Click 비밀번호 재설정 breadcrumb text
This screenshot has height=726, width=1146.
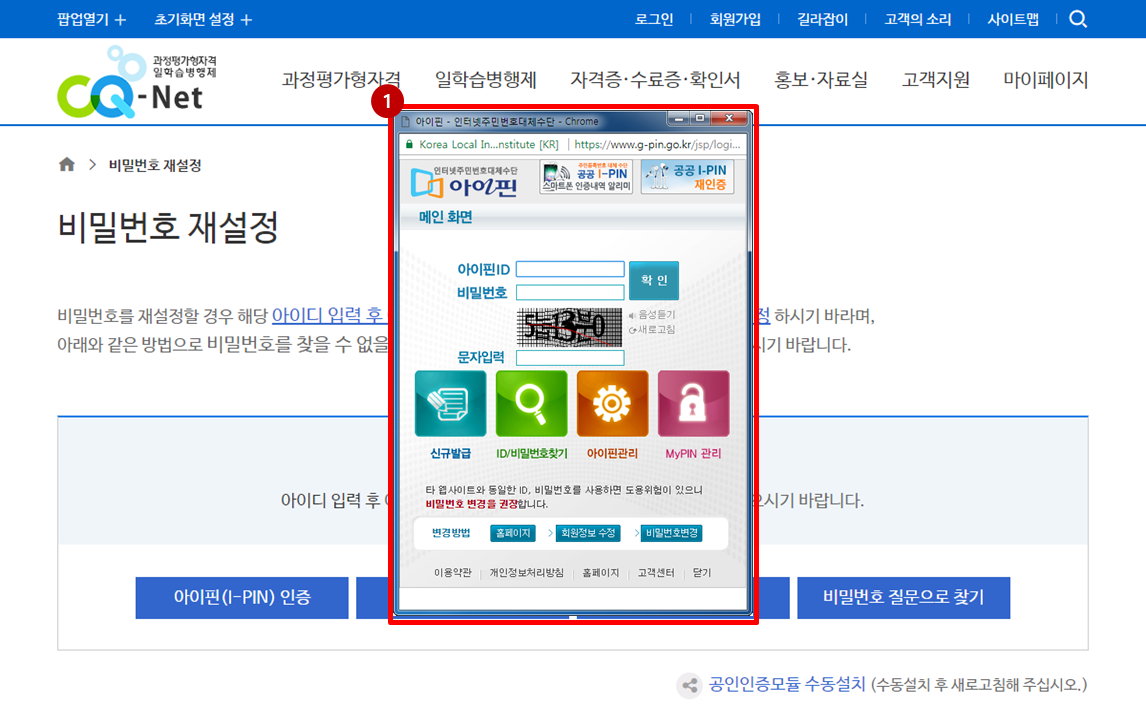(x=155, y=165)
